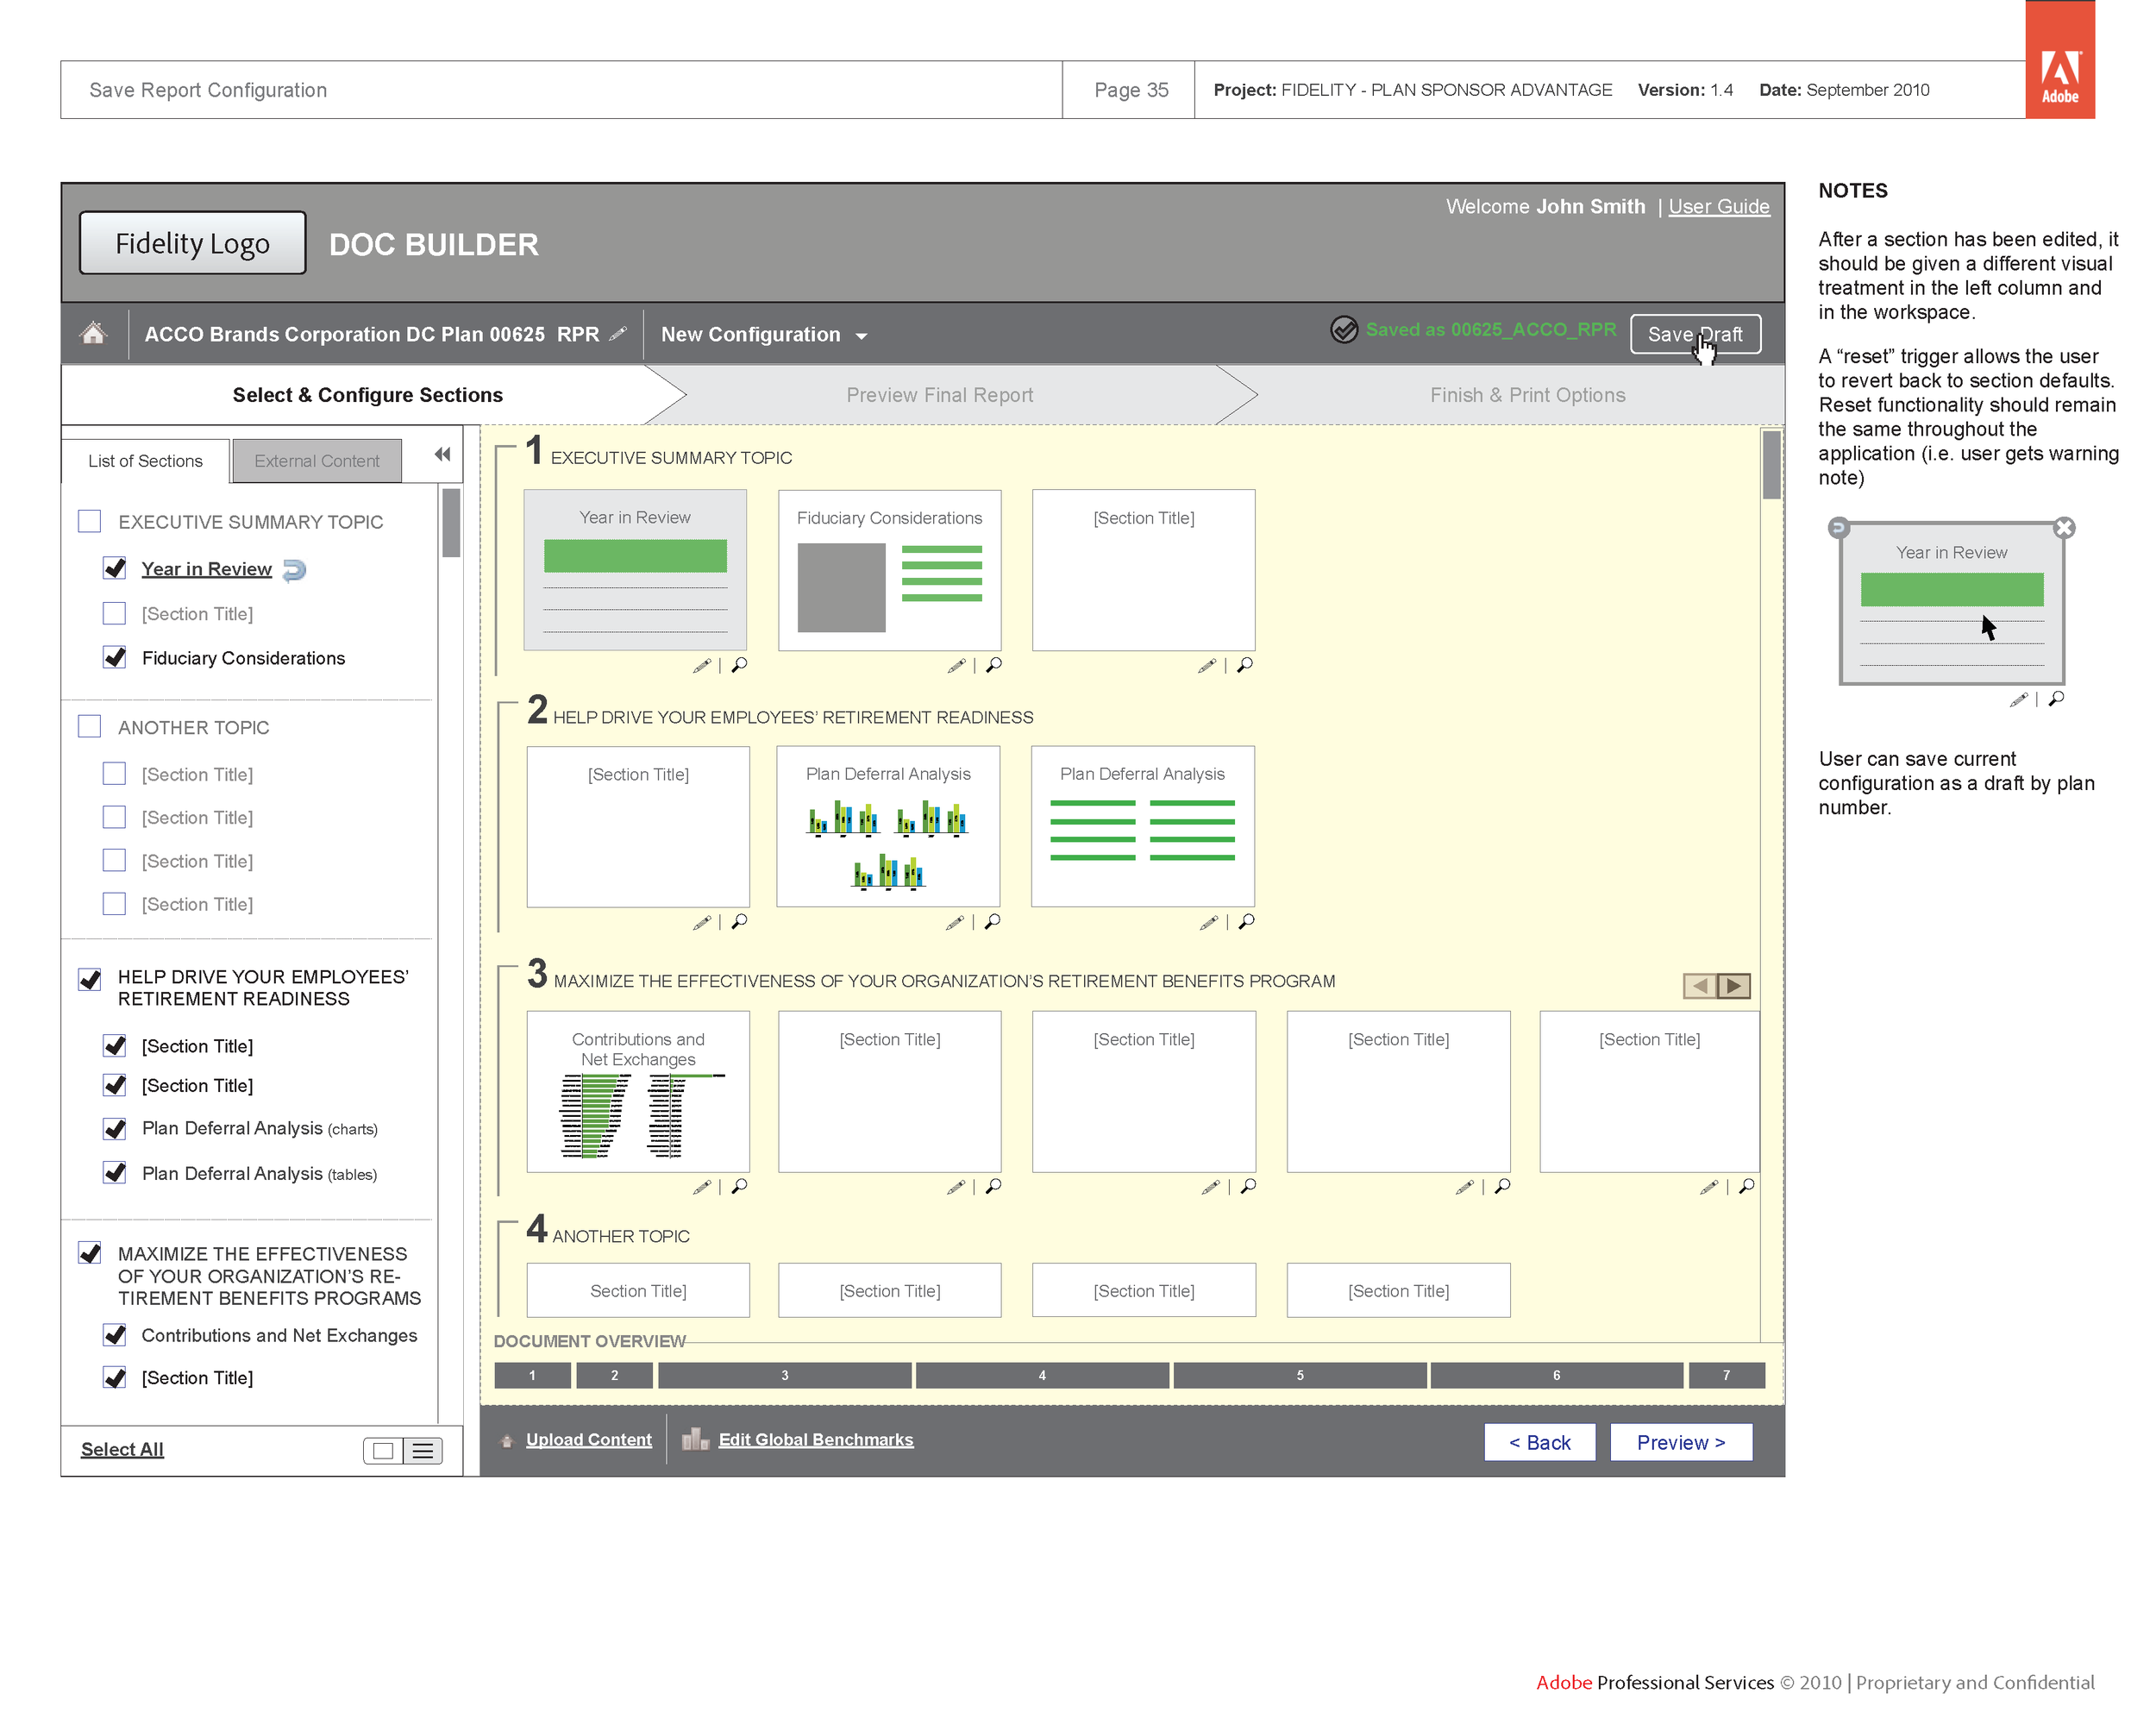The image size is (2156, 1725).
Task: Open the Edit Global Benchmarks link
Action: (815, 1440)
